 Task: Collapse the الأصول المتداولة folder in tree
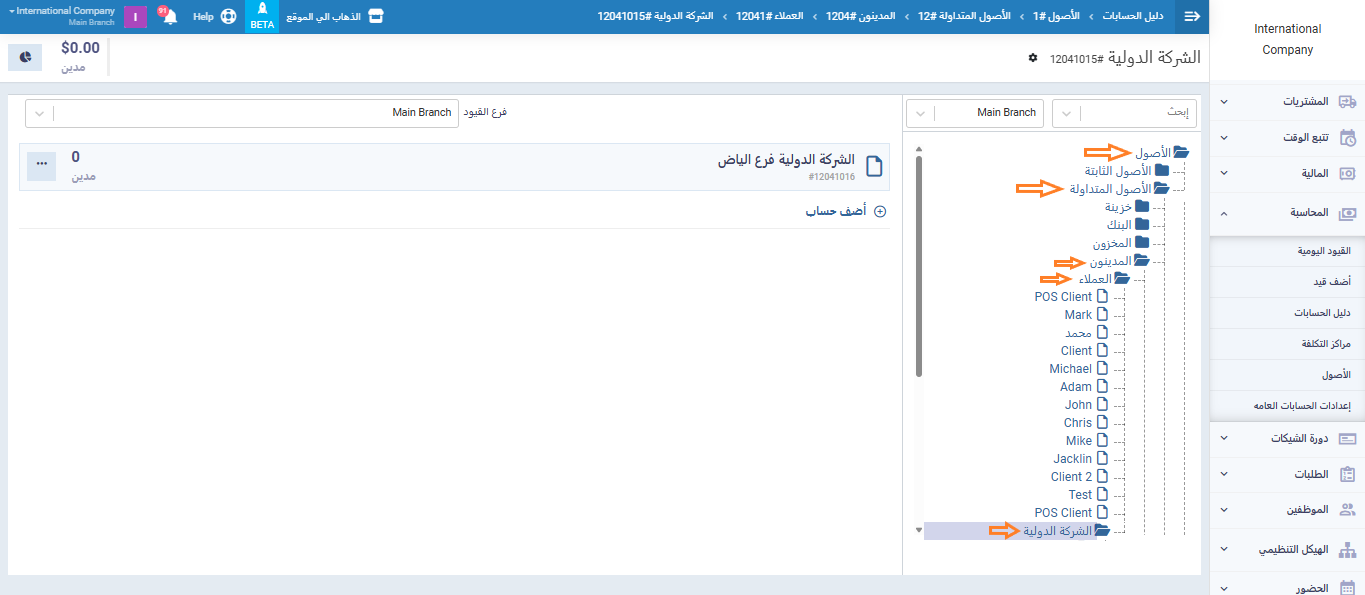(1161, 189)
